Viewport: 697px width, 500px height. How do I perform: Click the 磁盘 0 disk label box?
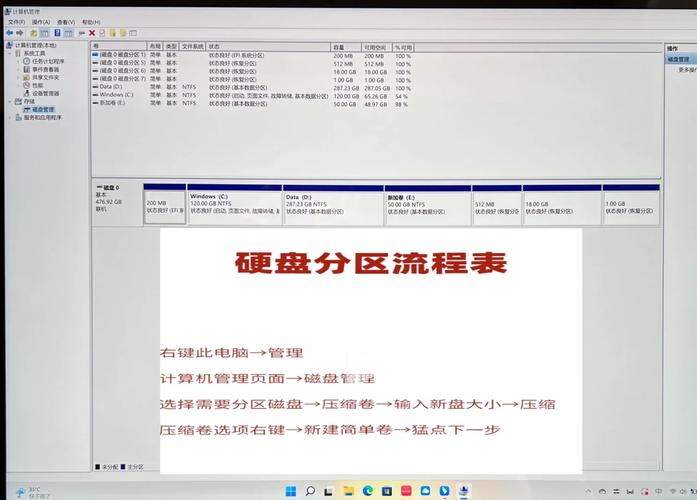pyautogui.click(x=118, y=204)
